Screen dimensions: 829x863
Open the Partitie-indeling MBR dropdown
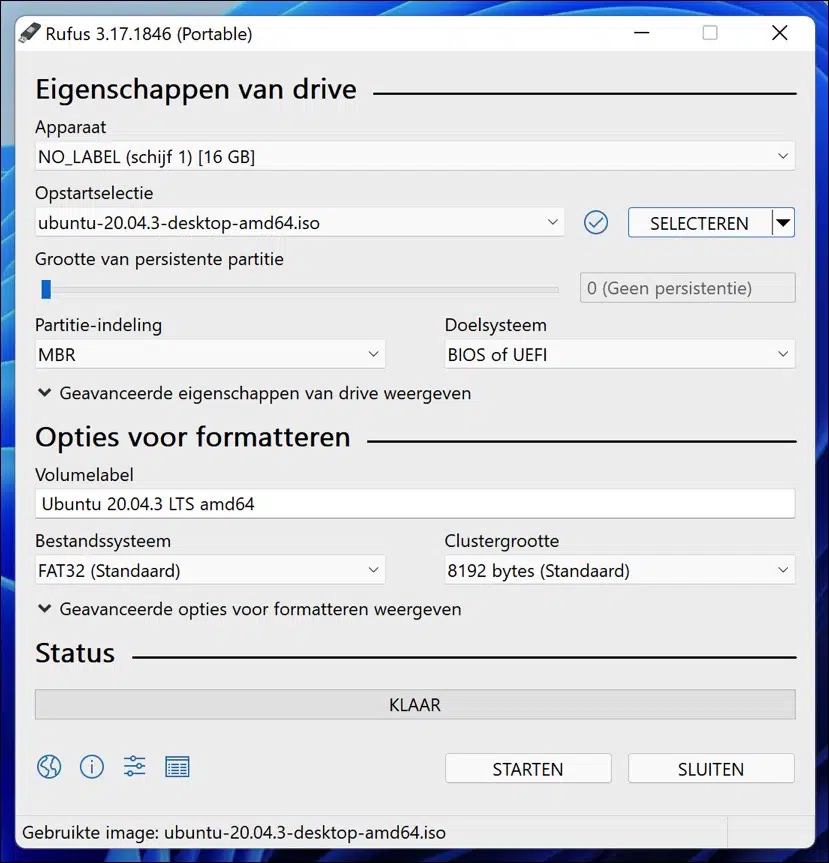210,354
